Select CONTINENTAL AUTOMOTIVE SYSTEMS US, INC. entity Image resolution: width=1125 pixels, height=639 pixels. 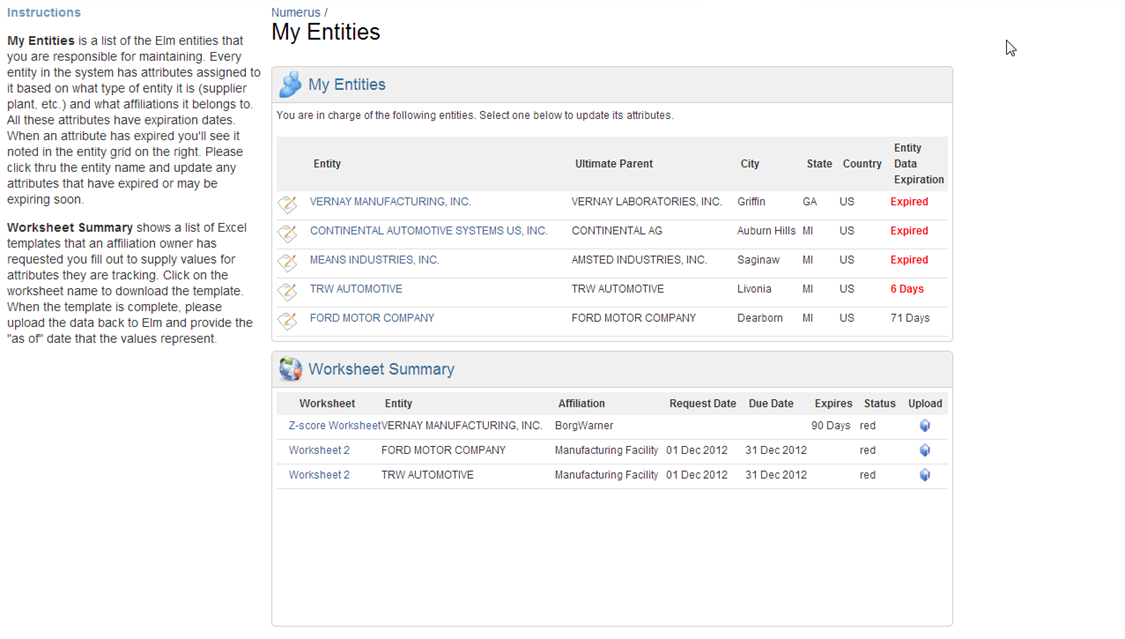(x=428, y=230)
